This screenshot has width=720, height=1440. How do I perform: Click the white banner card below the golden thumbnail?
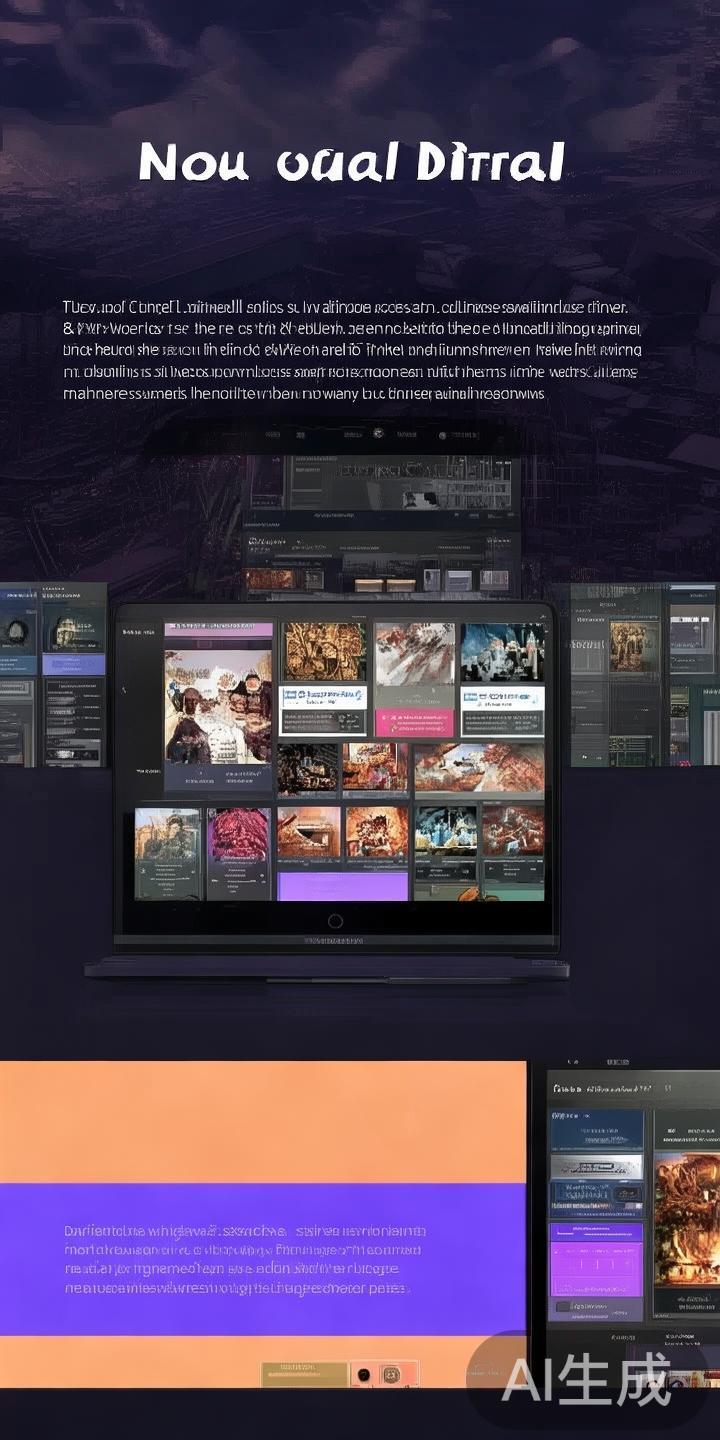click(323, 698)
